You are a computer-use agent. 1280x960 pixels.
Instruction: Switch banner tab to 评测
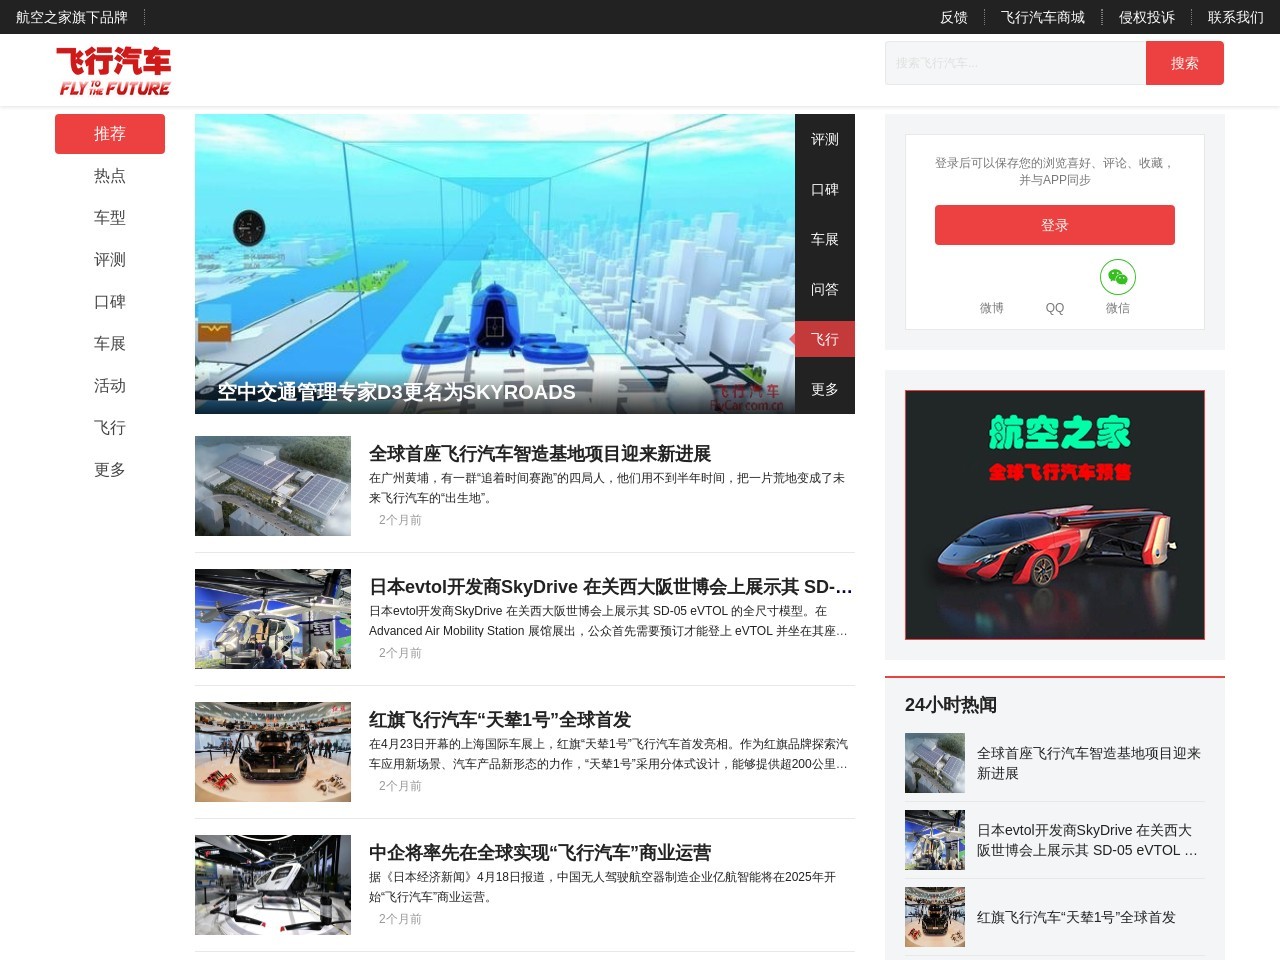pyautogui.click(x=825, y=139)
